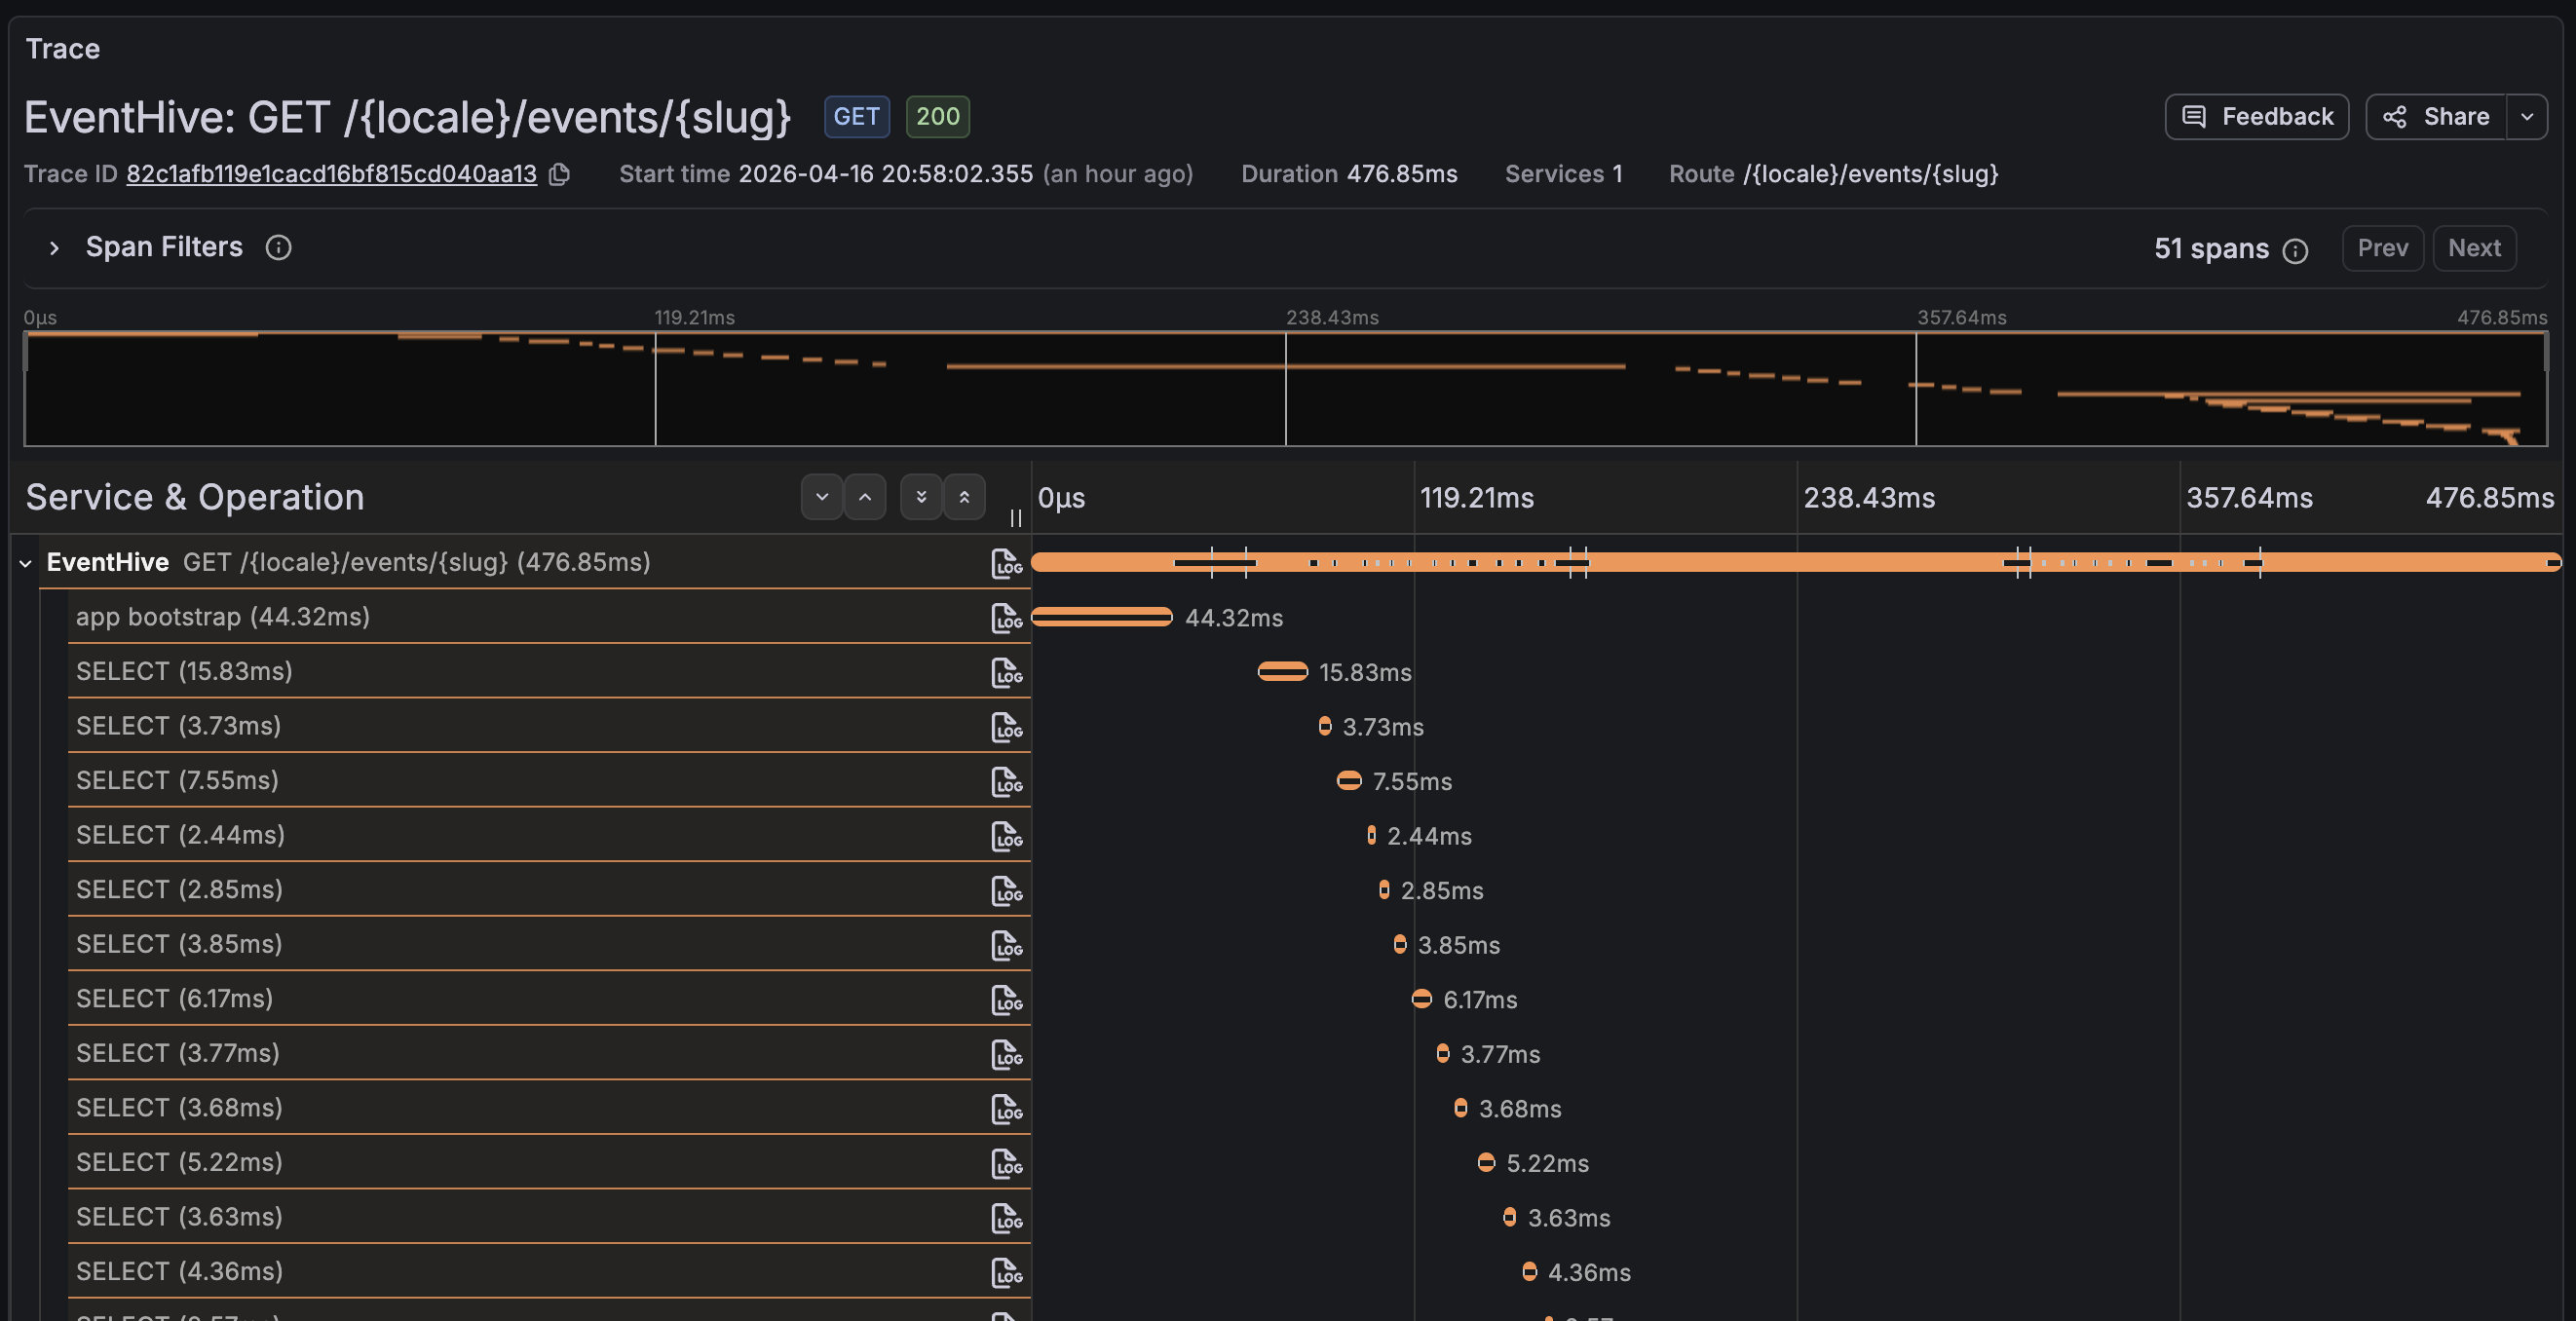Image resolution: width=2576 pixels, height=1321 pixels.
Task: Click the Feedback button
Action: point(2256,117)
